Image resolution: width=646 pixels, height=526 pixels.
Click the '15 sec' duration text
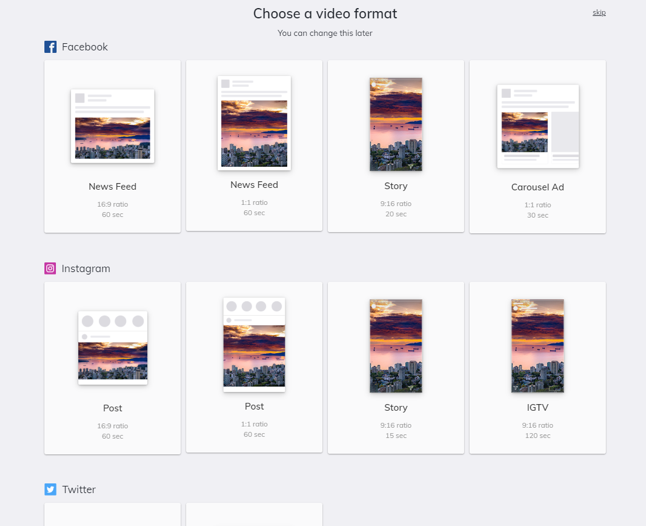pos(396,435)
